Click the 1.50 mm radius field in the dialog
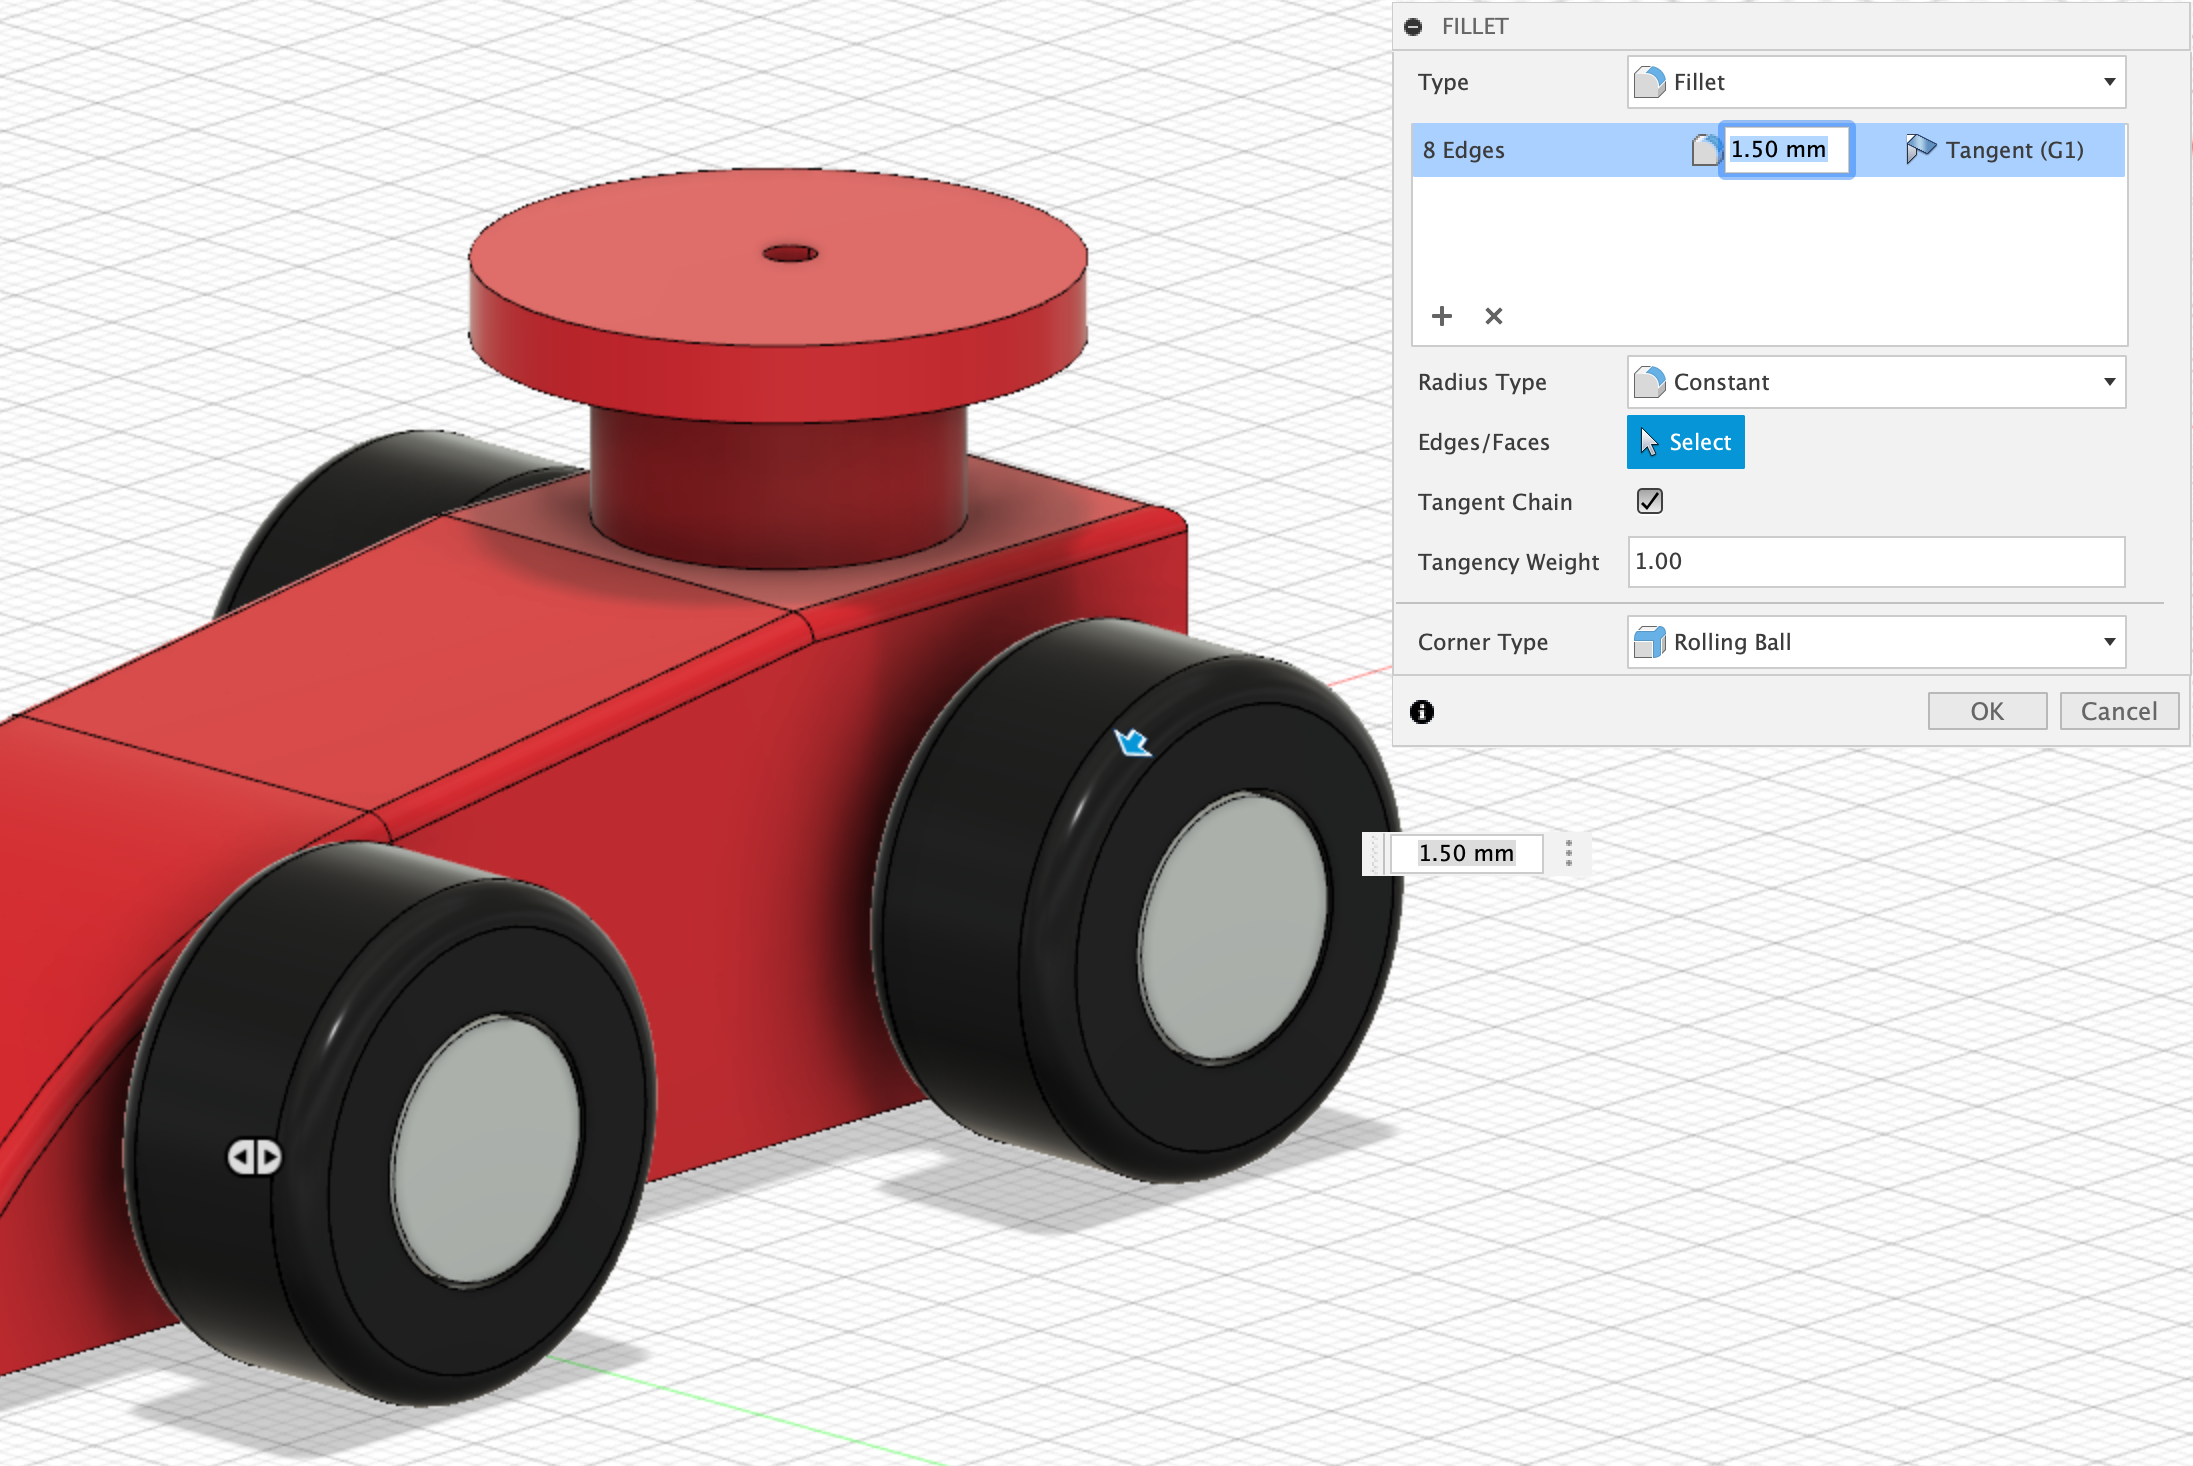The image size is (2193, 1466). click(x=1786, y=150)
